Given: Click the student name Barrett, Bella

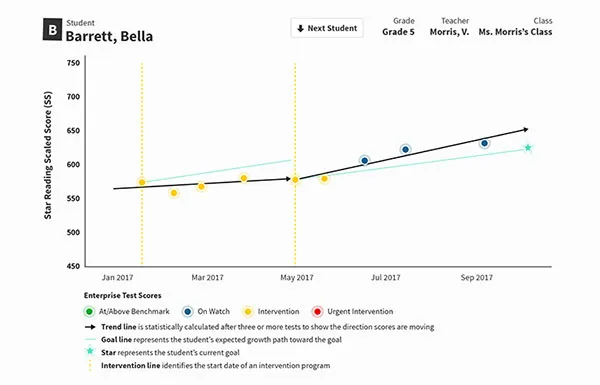Looking at the screenshot, I should [109, 36].
